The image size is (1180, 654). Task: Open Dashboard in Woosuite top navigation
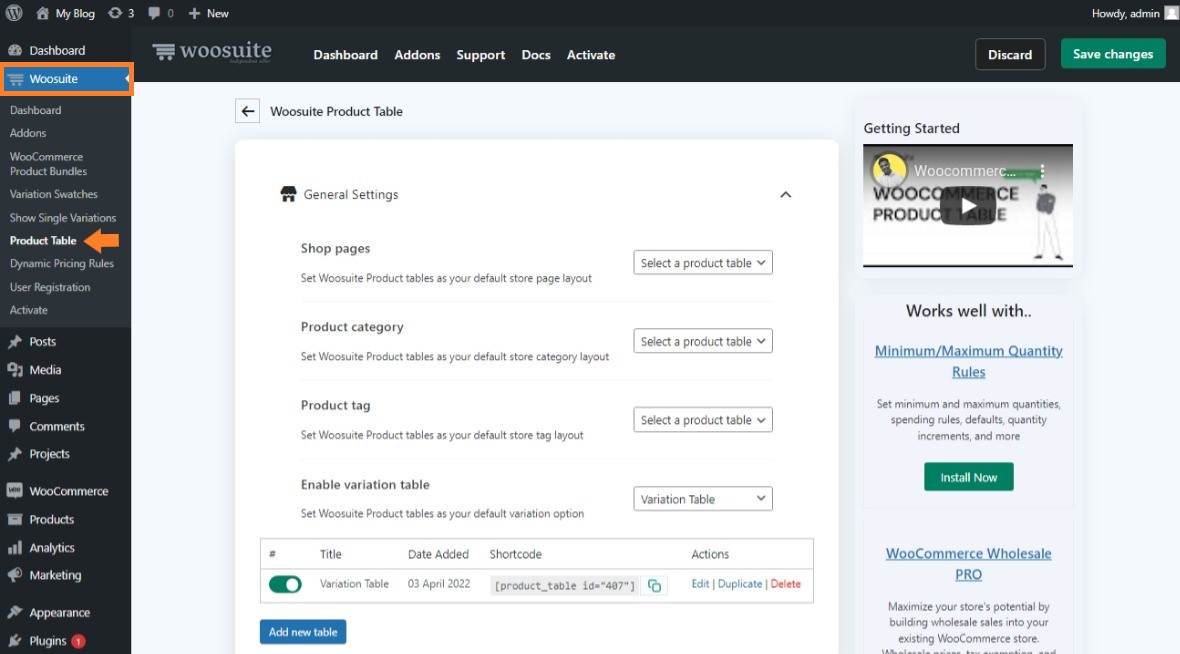(x=345, y=55)
